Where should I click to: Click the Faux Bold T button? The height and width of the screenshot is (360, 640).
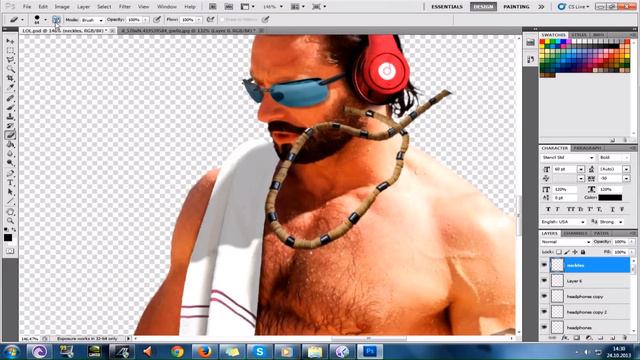pyautogui.click(x=548, y=209)
